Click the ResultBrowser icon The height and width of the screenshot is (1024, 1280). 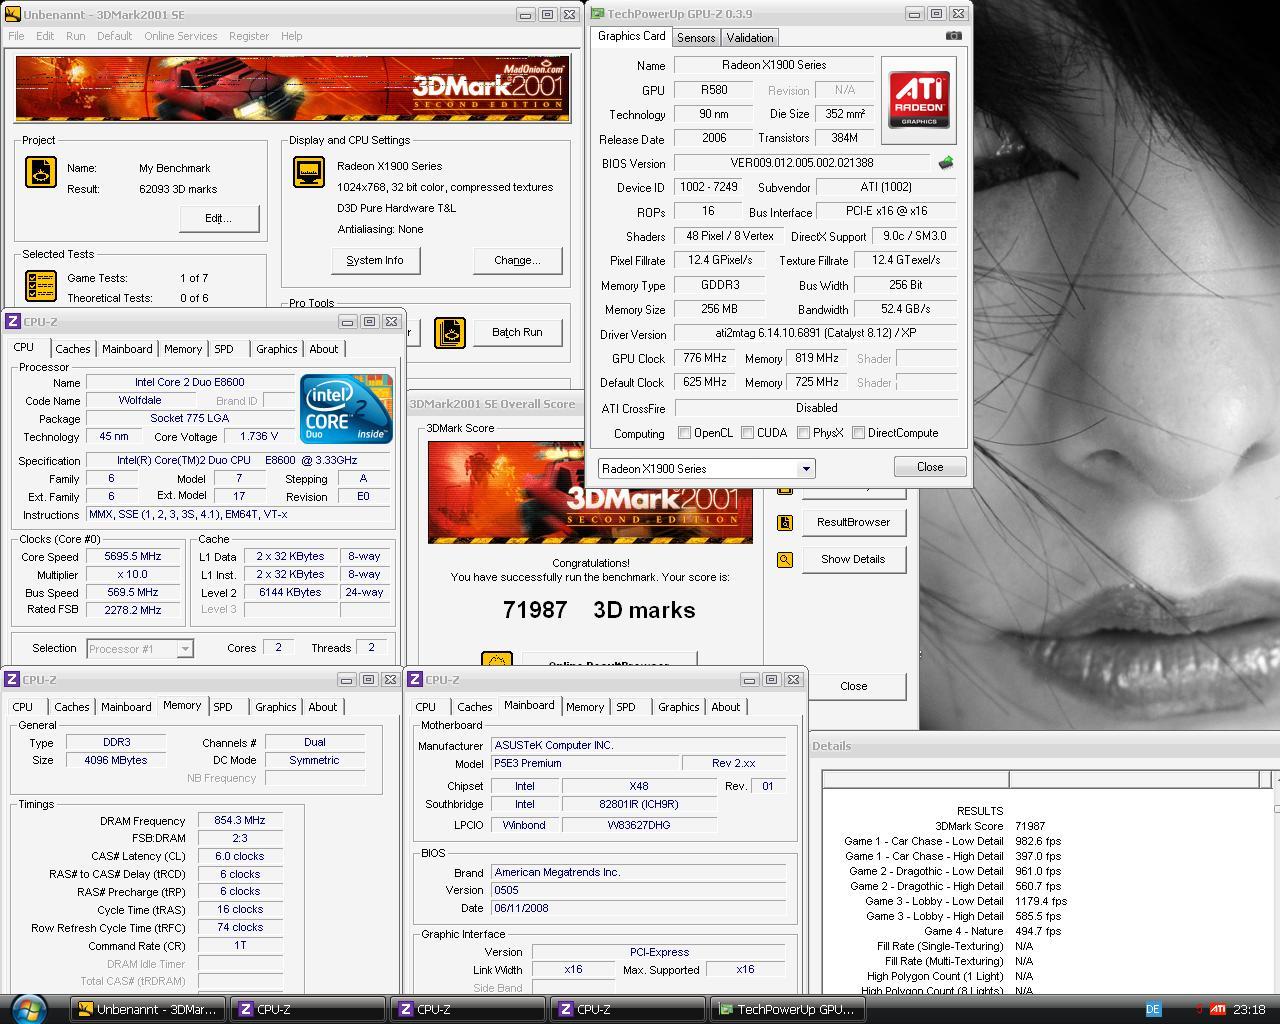click(x=785, y=522)
